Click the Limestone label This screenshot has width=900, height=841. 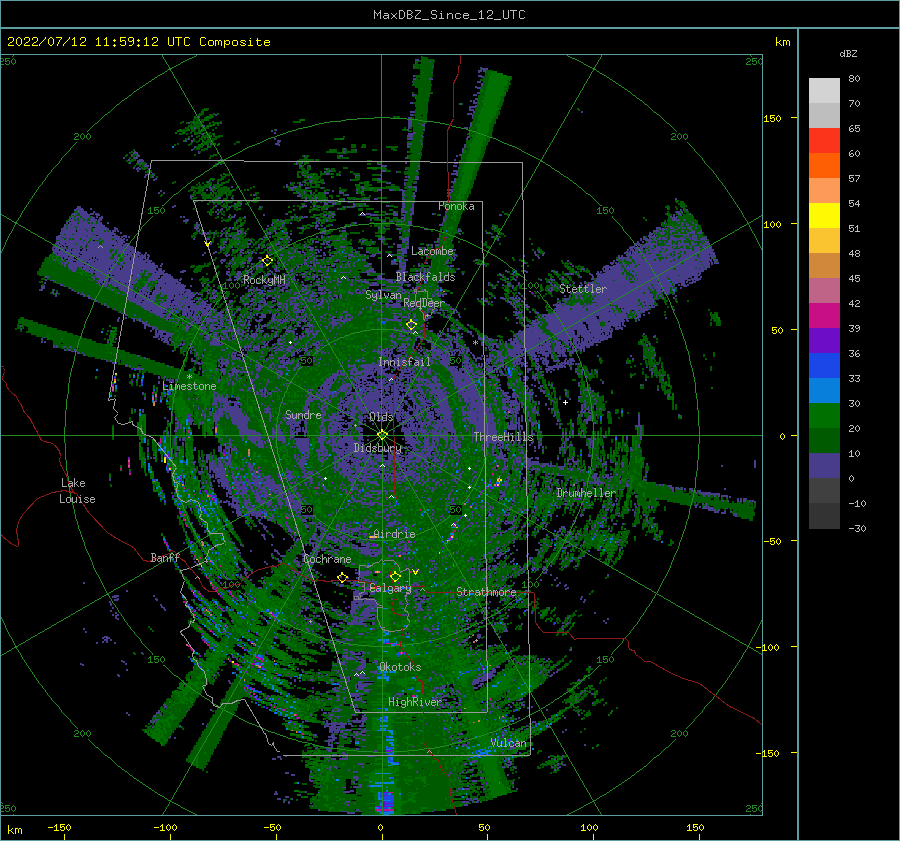coord(189,386)
